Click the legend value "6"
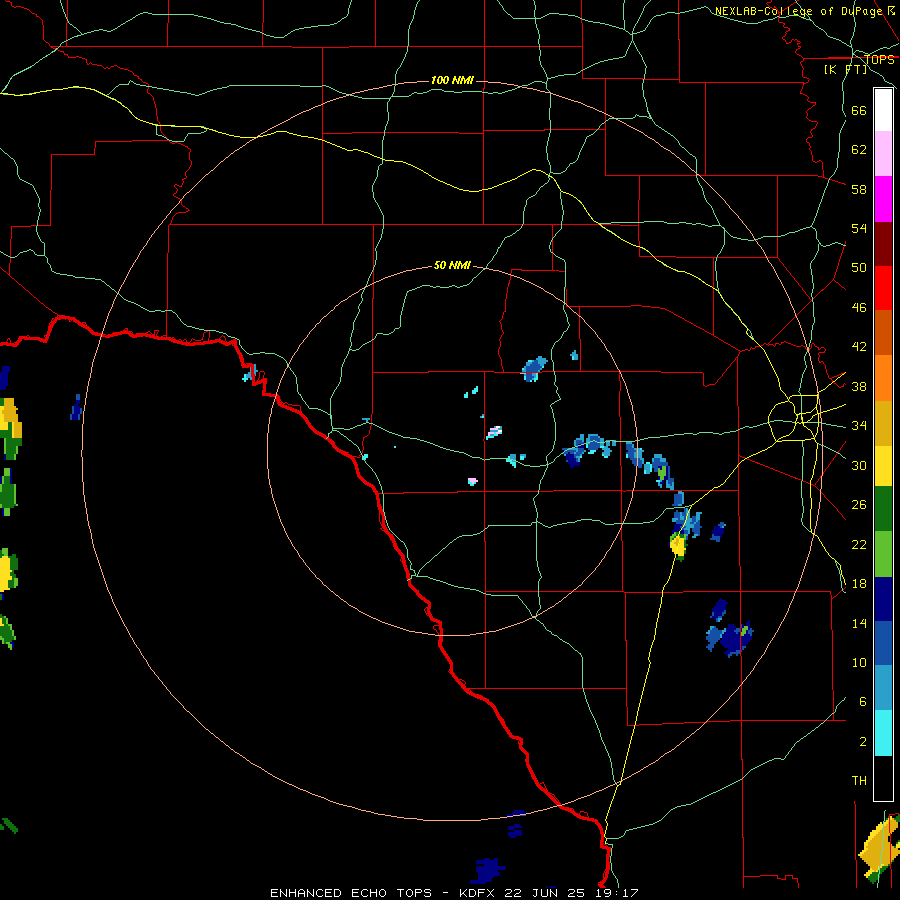 [862, 701]
